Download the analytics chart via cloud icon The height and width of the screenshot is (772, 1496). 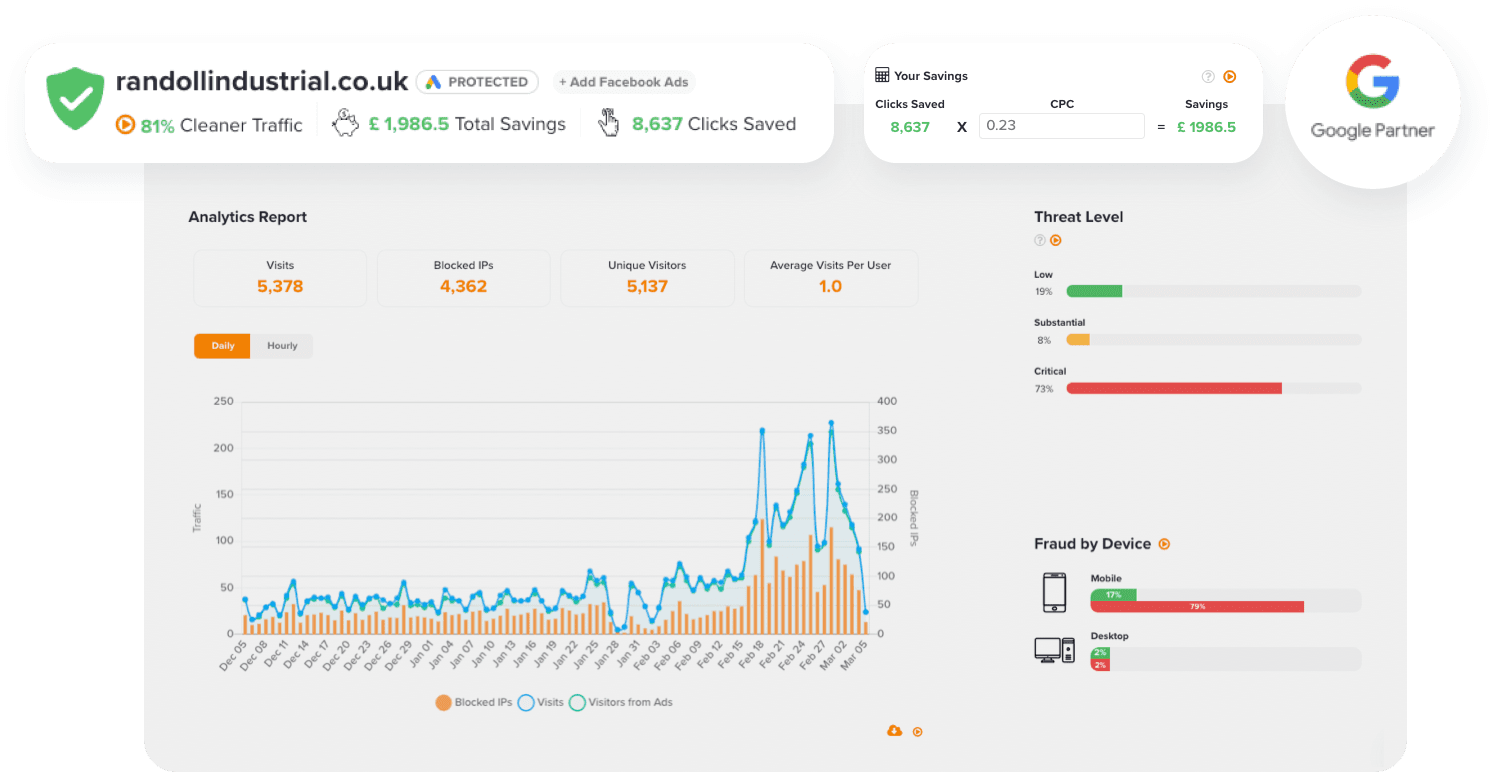click(x=895, y=731)
